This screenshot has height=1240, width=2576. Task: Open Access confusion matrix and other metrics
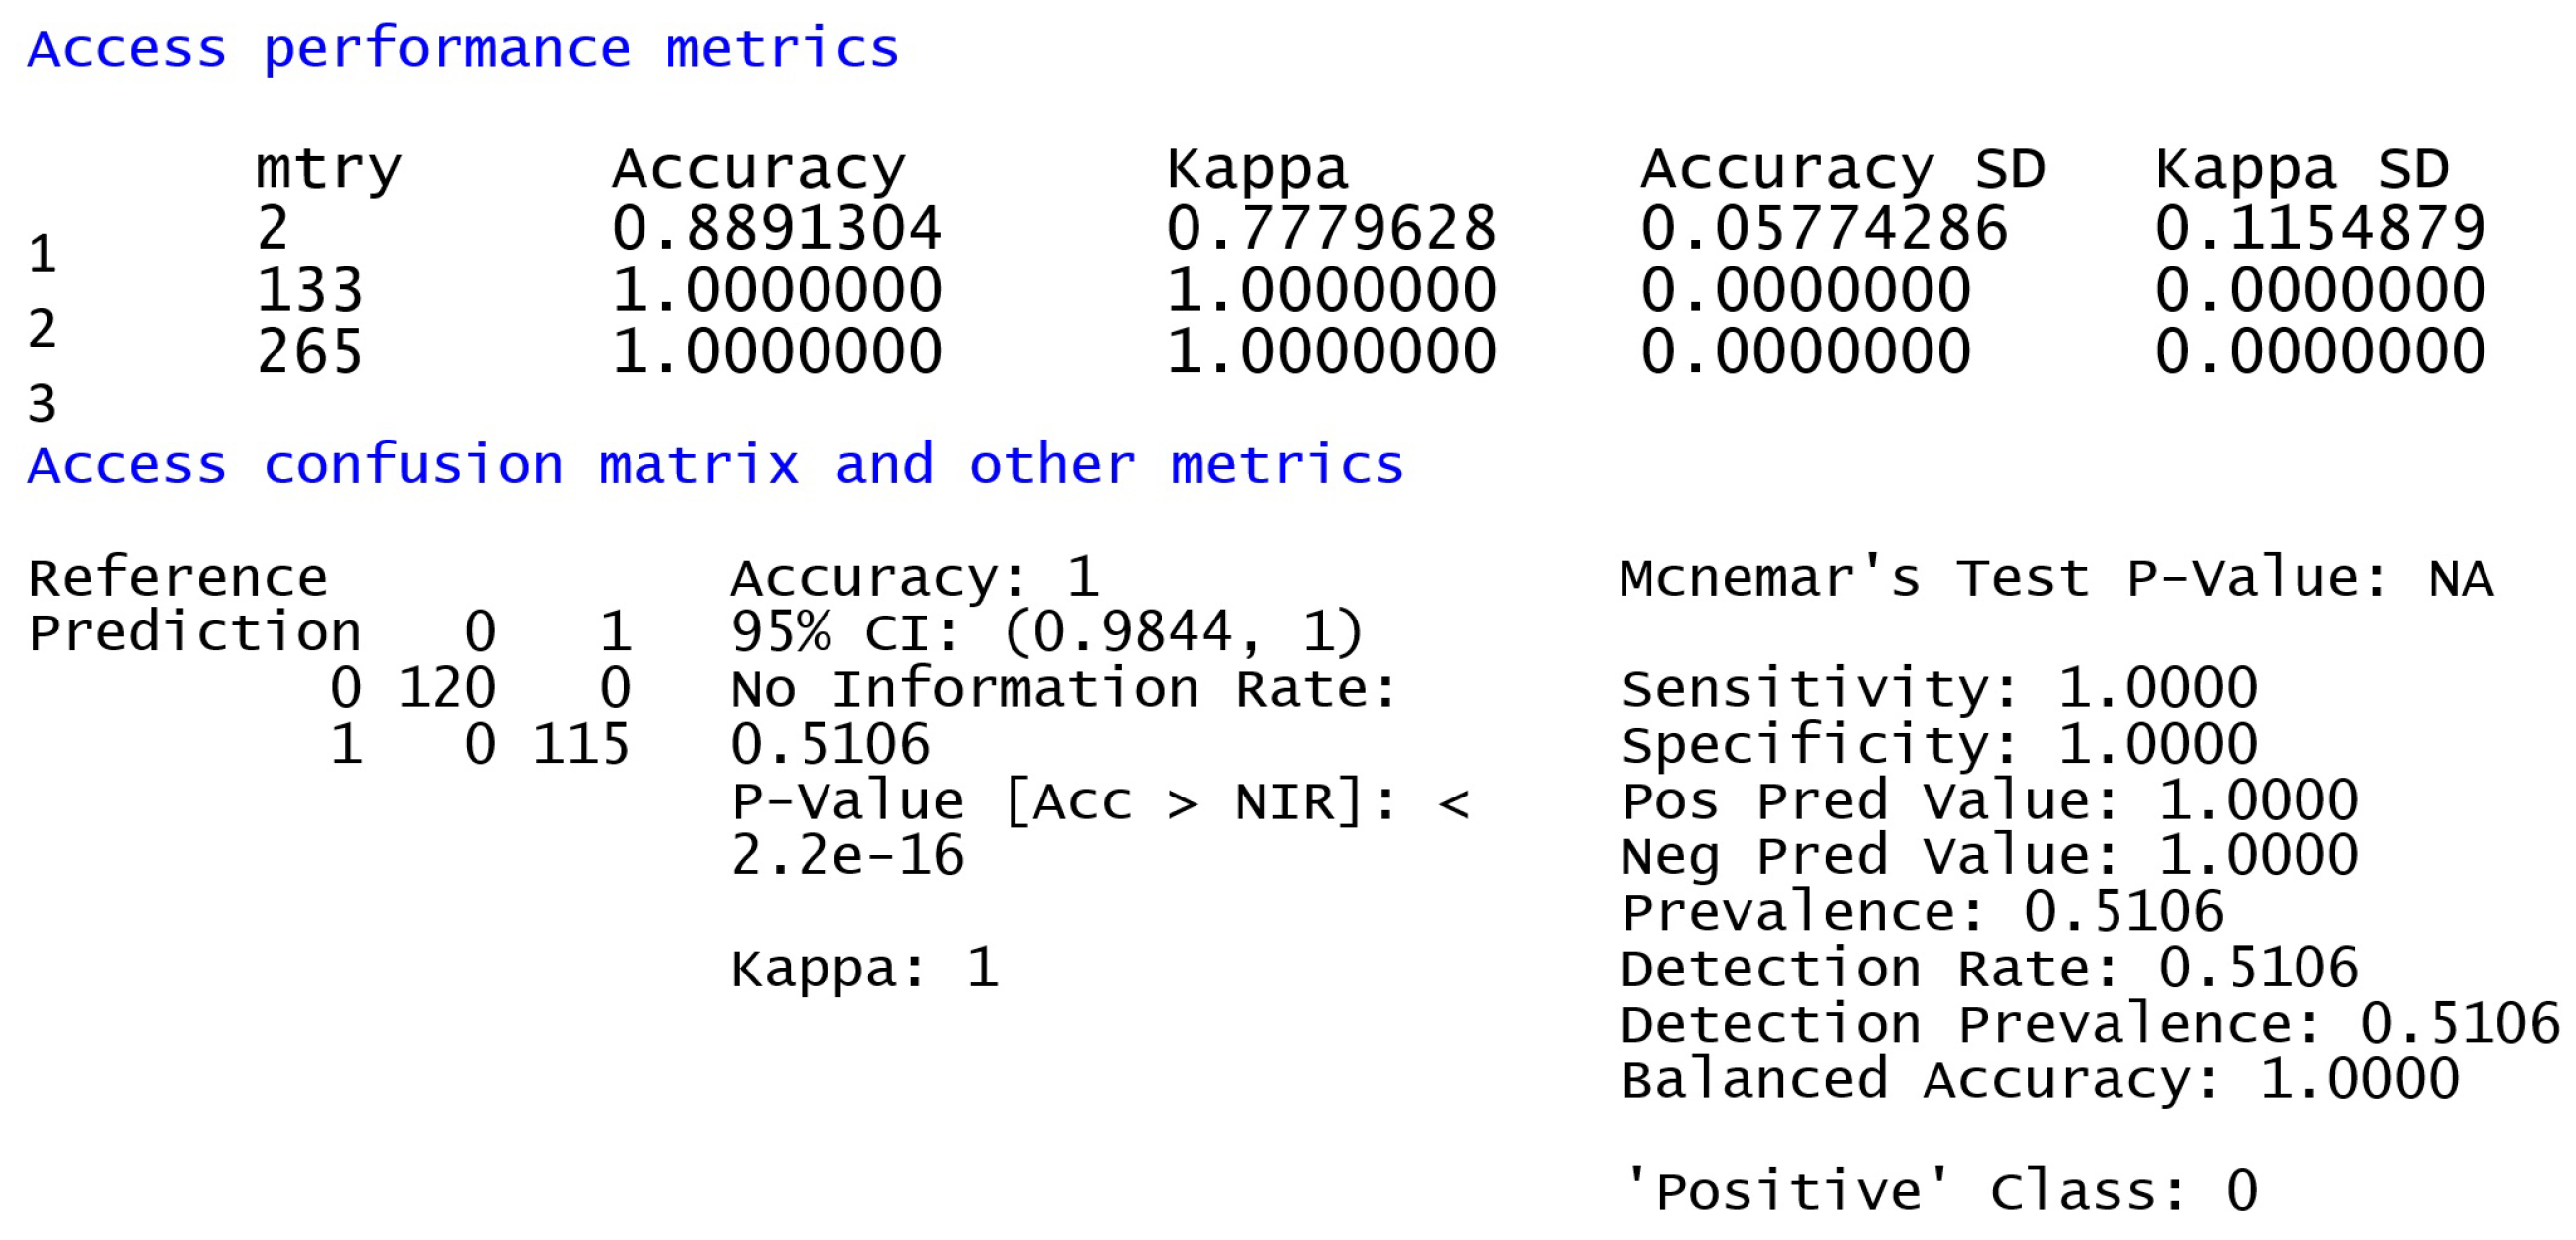[x=715, y=465]
